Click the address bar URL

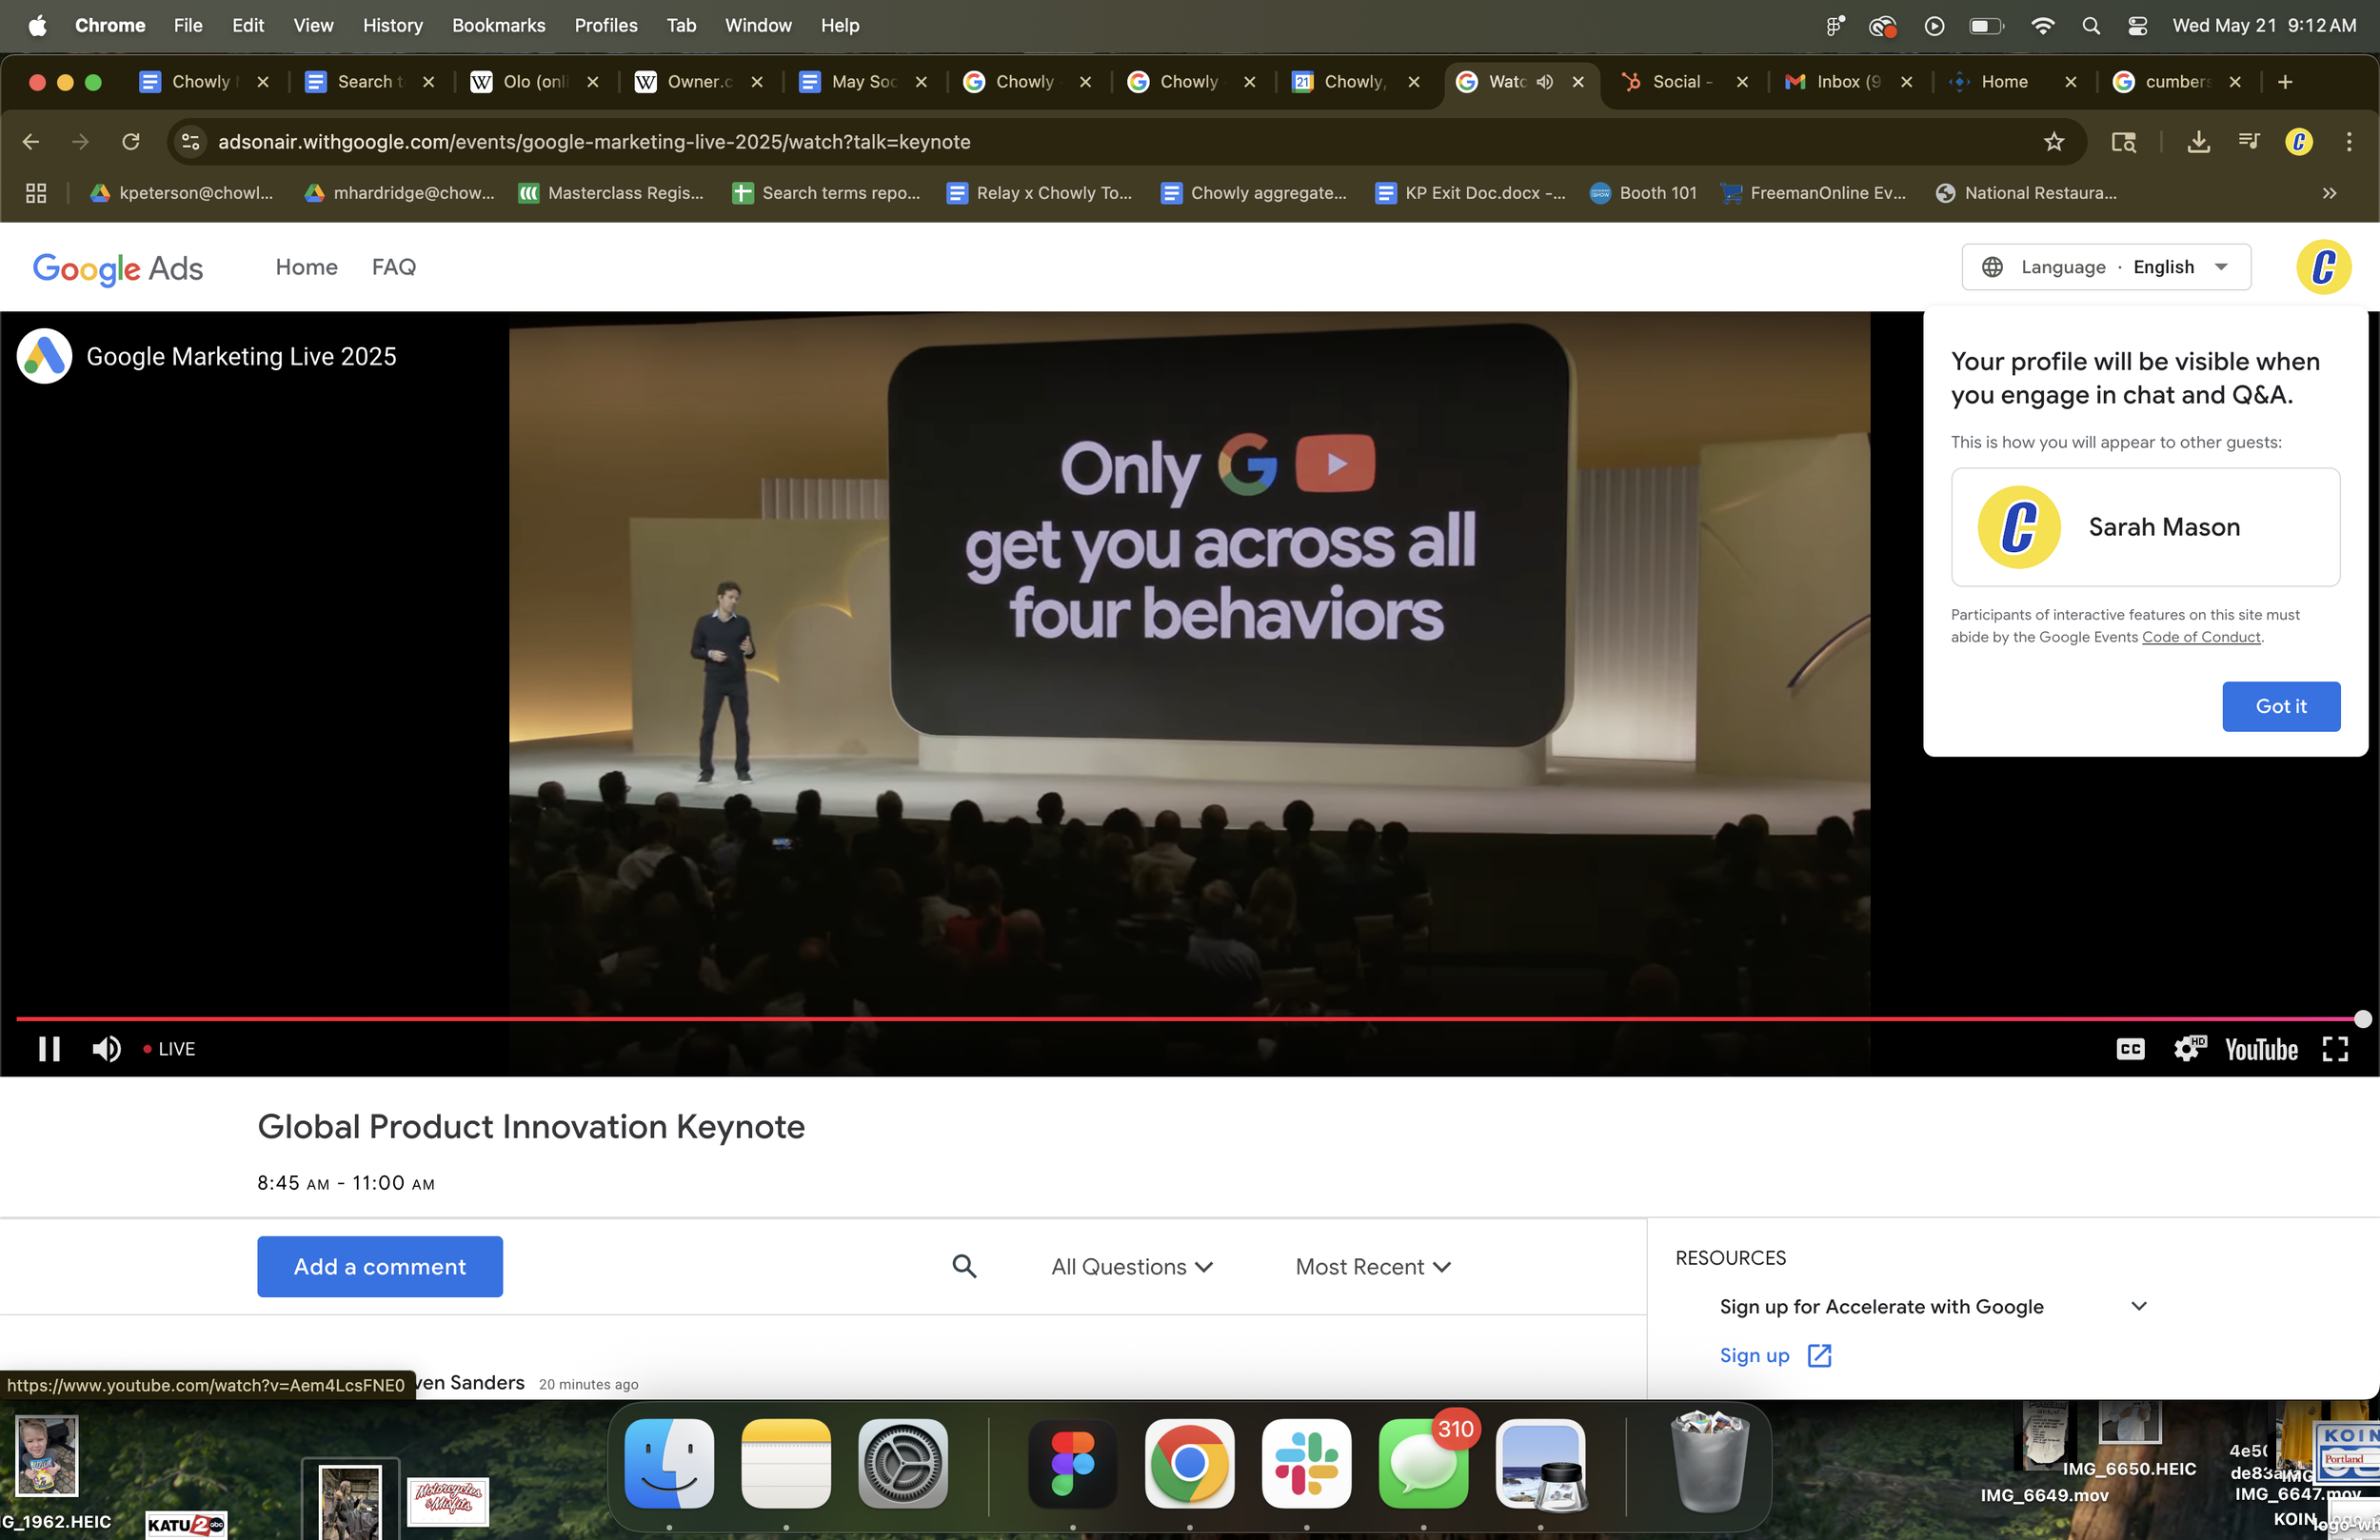594,142
